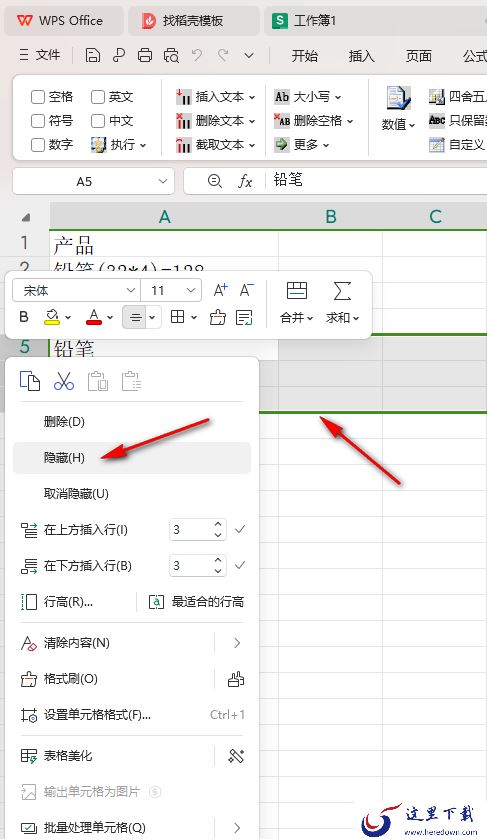Check the 英文 checkbox
Screen dimensions: 487x840
(x=98, y=97)
